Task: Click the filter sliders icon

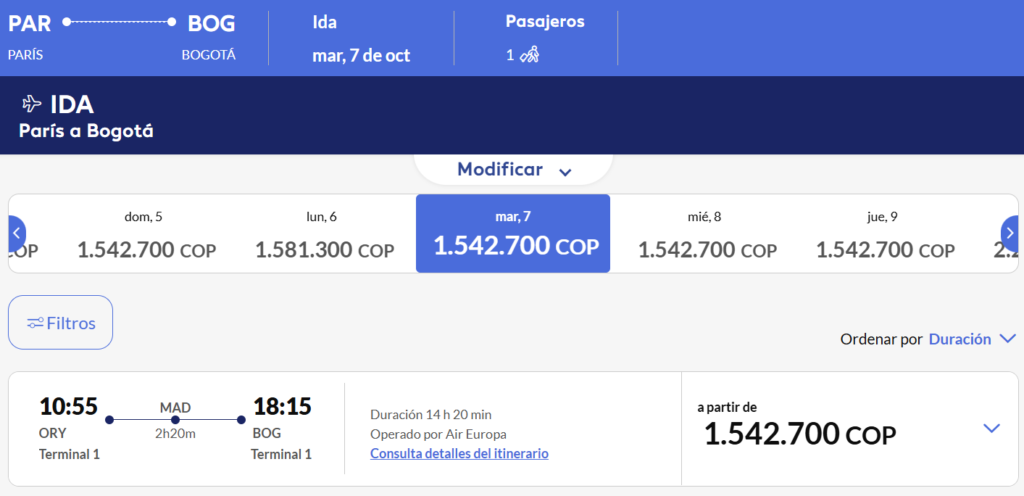Action: [35, 323]
